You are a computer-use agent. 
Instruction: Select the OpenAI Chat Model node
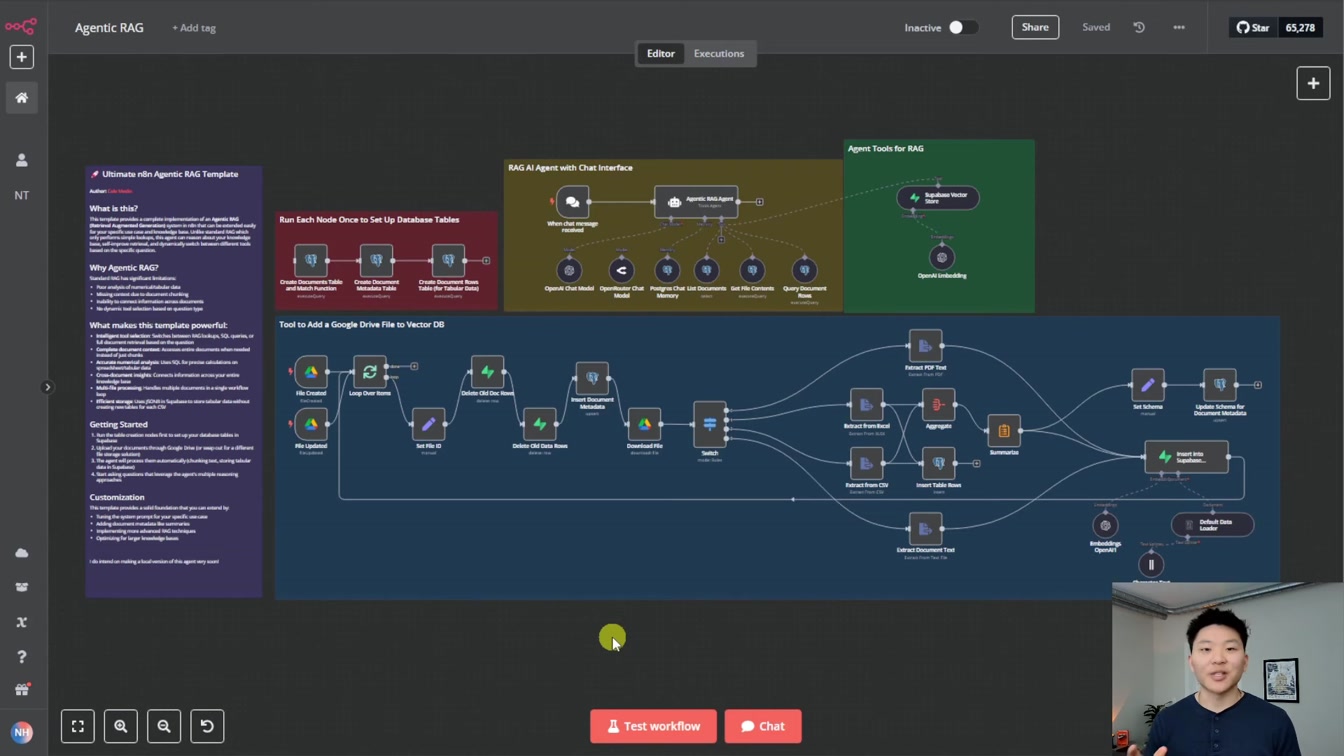(569, 270)
